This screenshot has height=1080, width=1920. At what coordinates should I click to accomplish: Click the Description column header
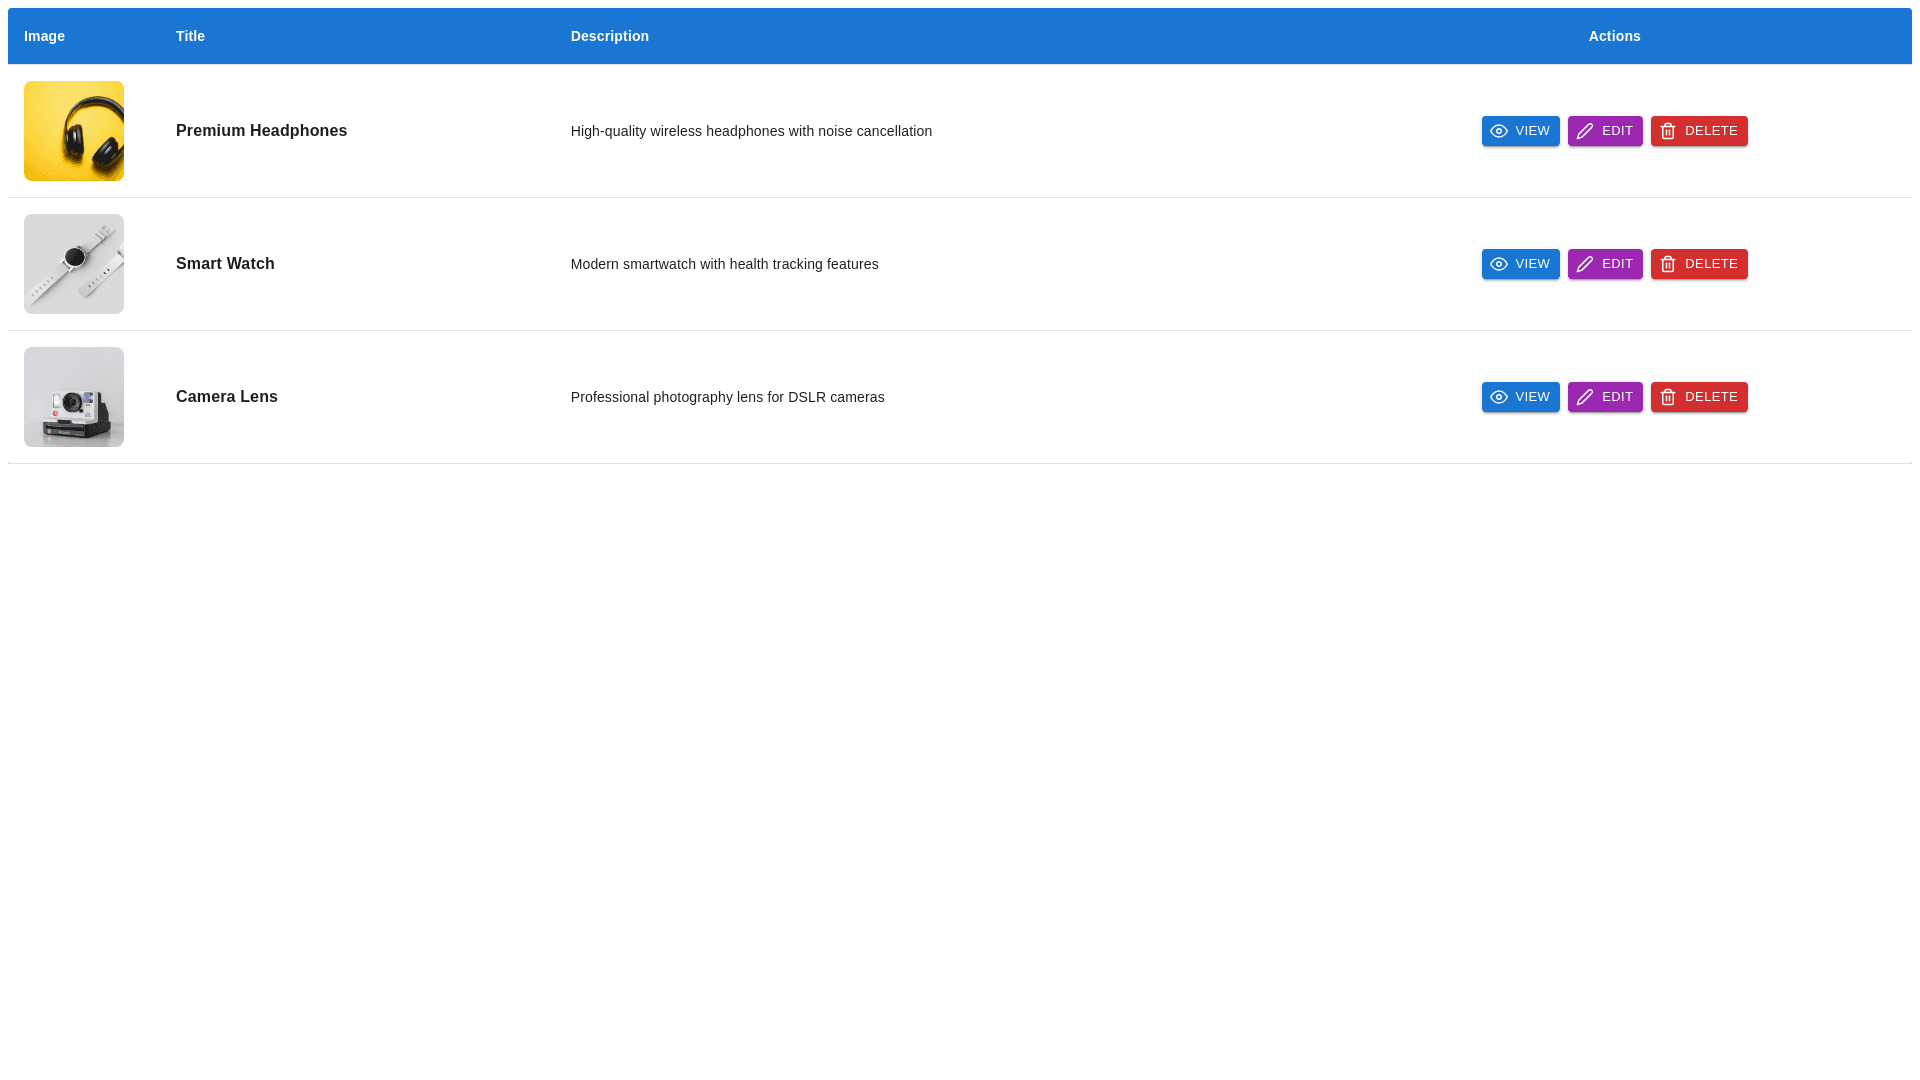609,36
